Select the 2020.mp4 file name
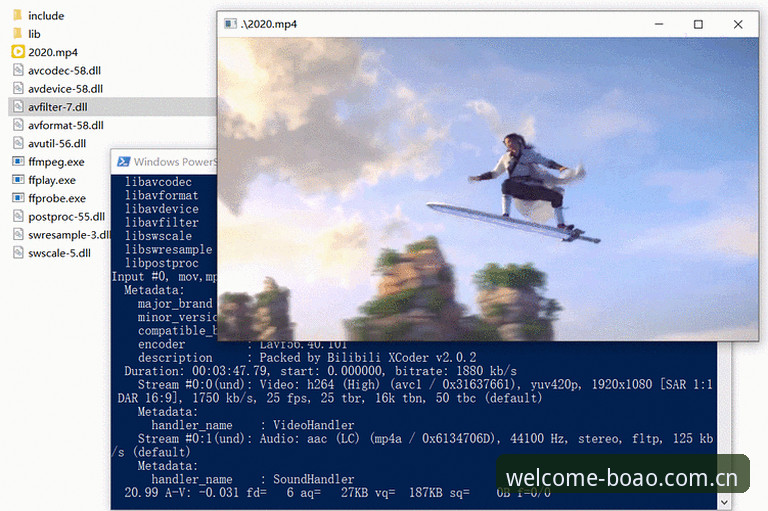Viewport: 768px width, 511px height. coord(53,52)
